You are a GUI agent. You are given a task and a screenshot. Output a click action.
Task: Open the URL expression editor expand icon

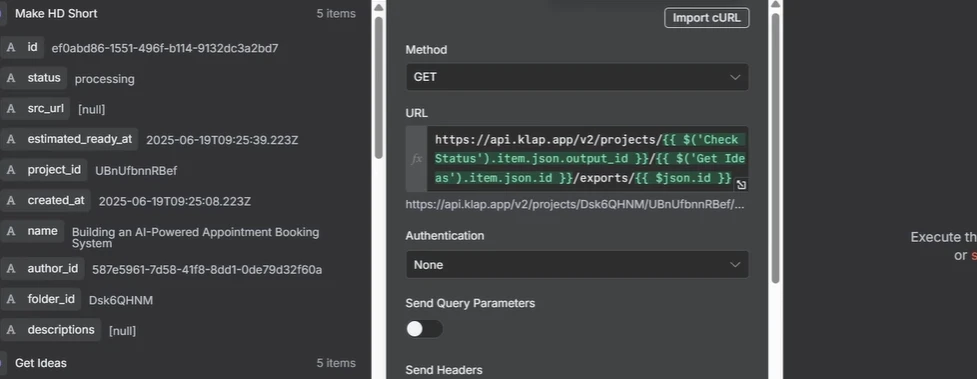[x=741, y=185]
